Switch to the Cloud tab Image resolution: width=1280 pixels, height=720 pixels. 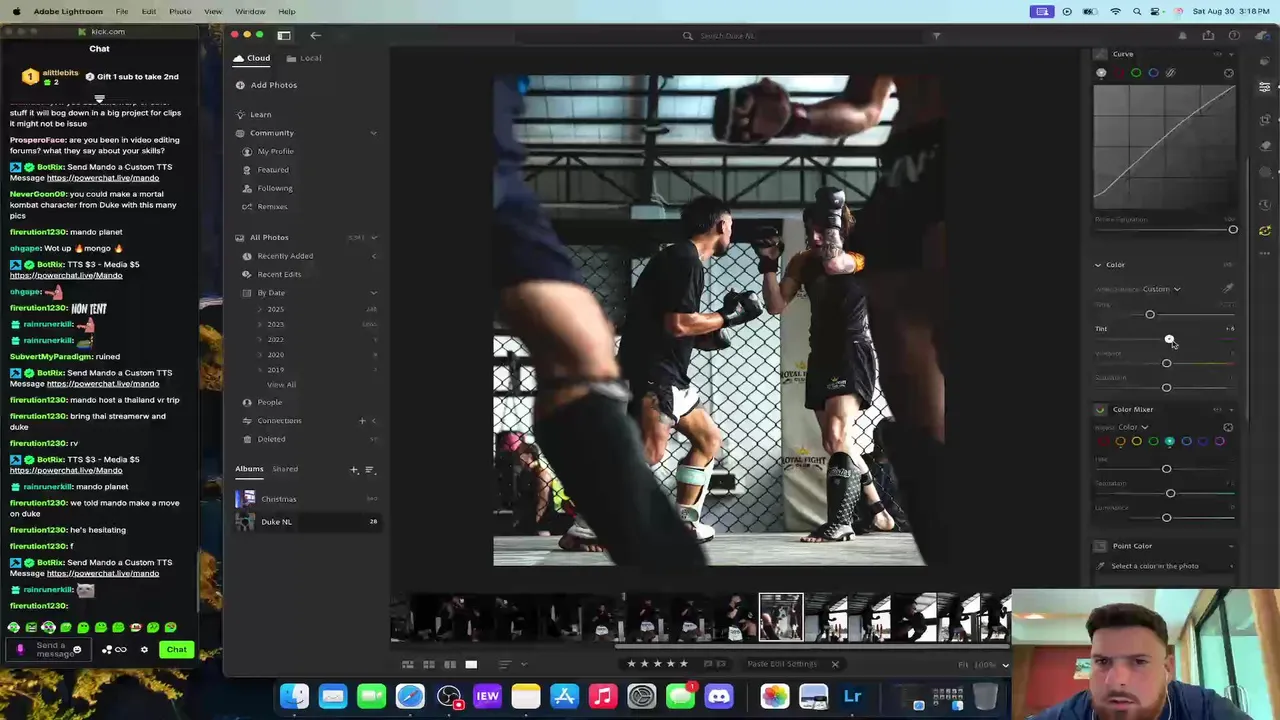coord(252,58)
